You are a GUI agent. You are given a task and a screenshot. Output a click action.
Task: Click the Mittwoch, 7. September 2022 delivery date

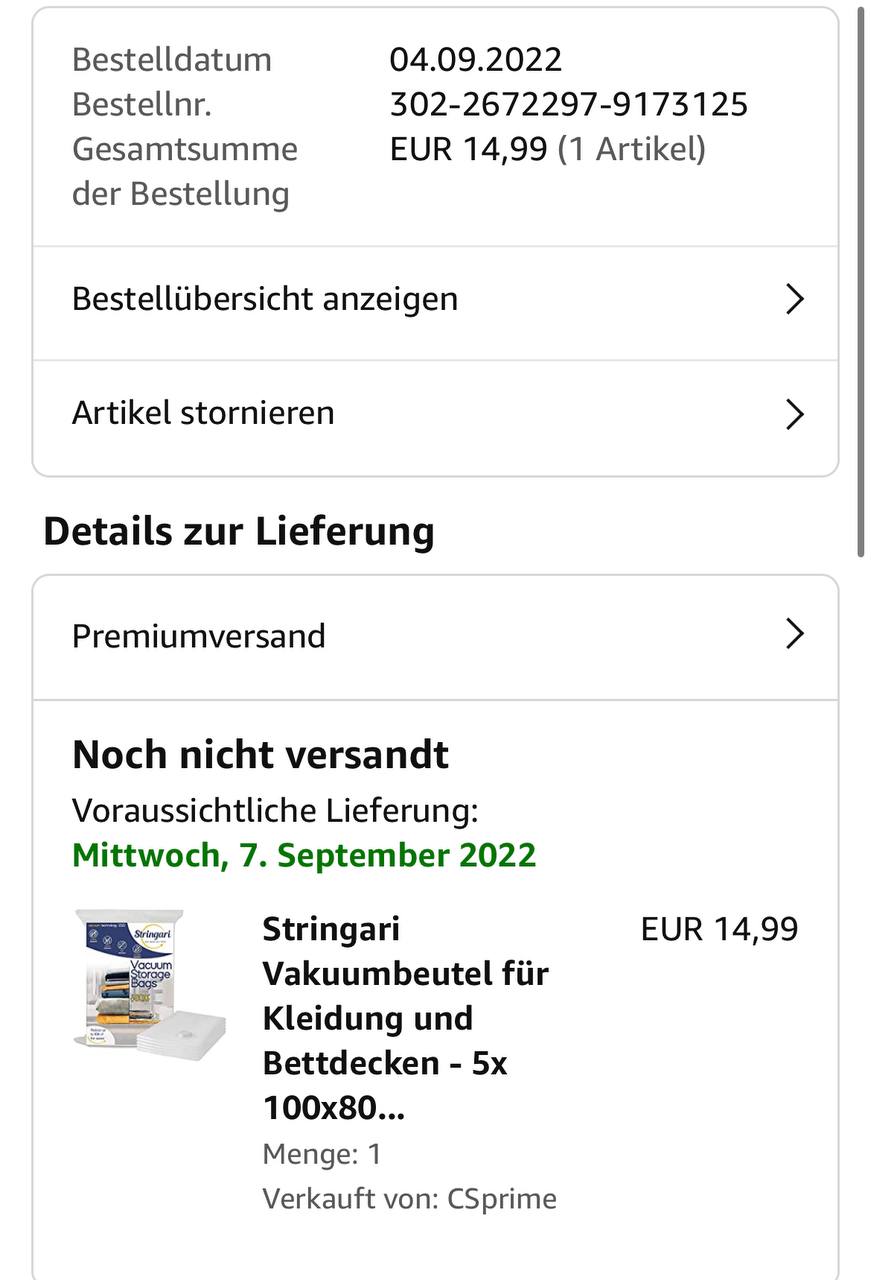click(x=304, y=855)
